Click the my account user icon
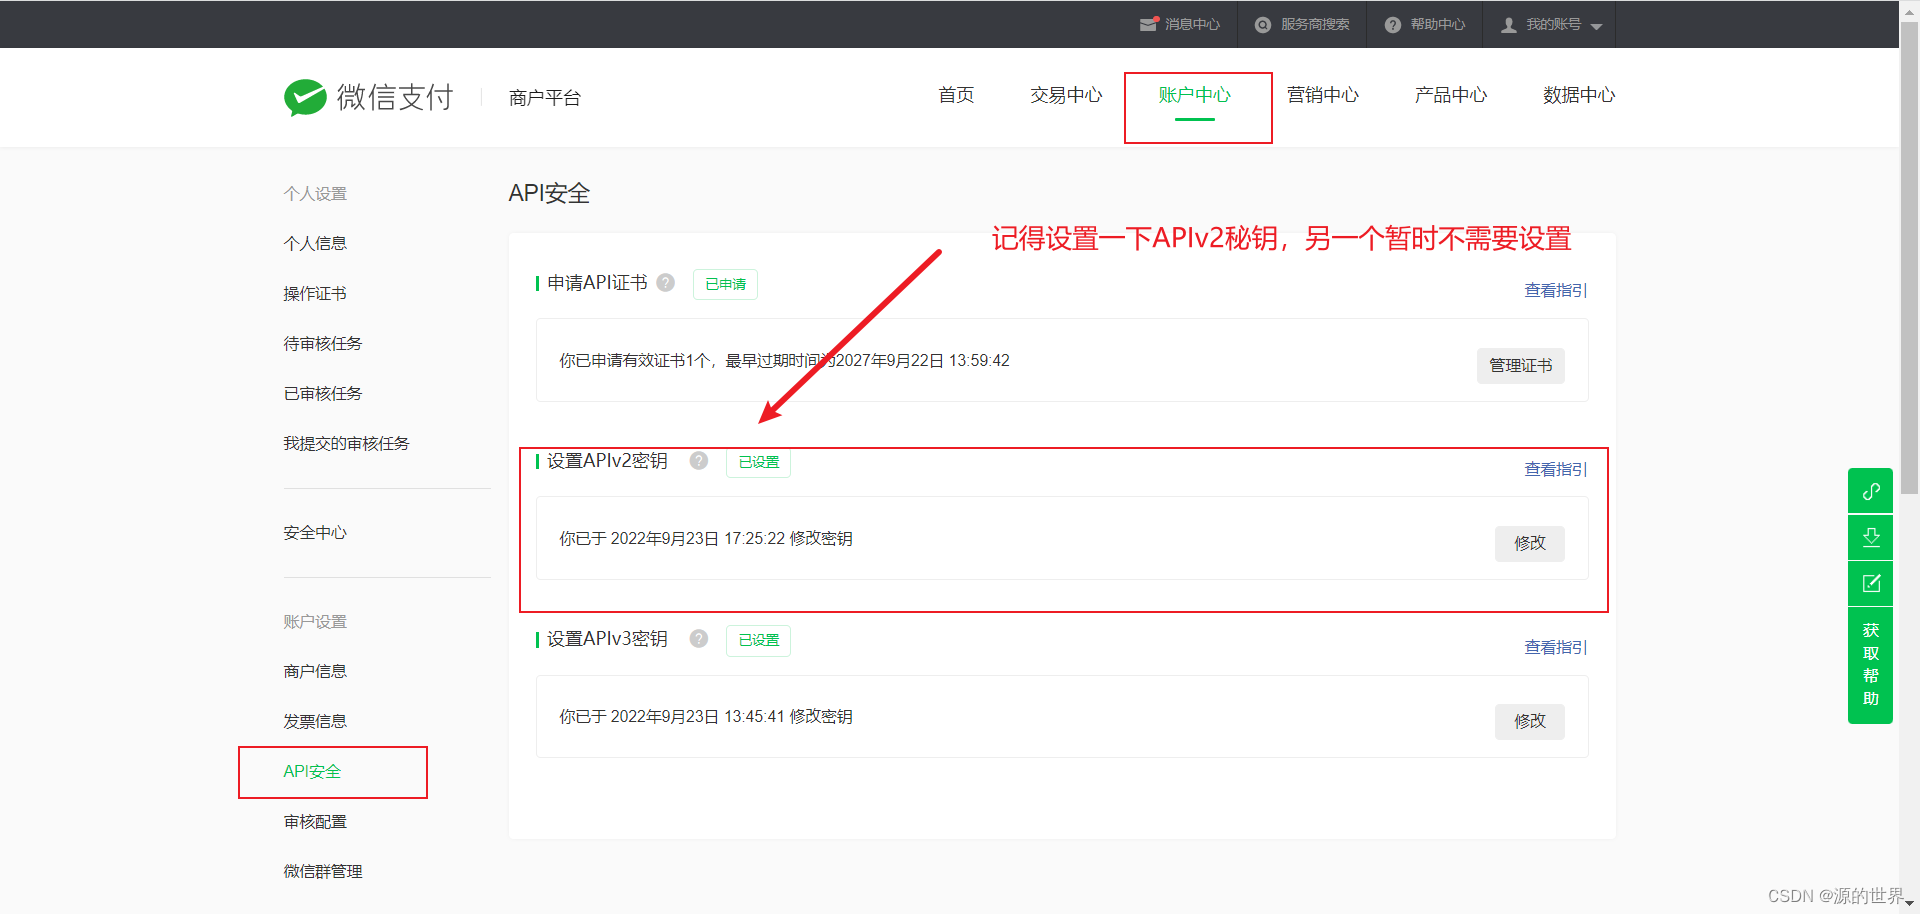This screenshot has width=1920, height=914. coord(1509,25)
